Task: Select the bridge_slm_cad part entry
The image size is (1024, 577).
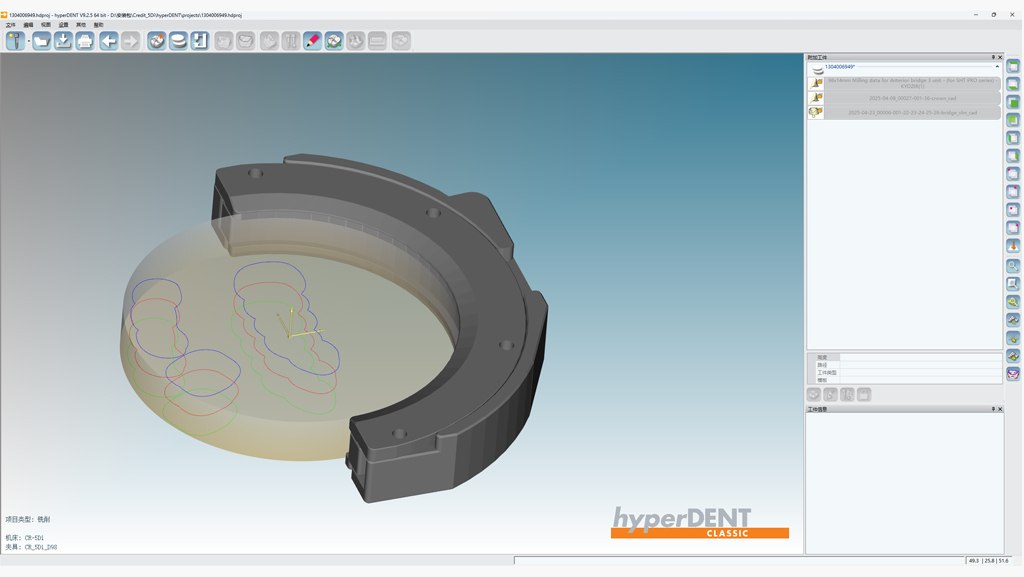Action: click(912, 113)
